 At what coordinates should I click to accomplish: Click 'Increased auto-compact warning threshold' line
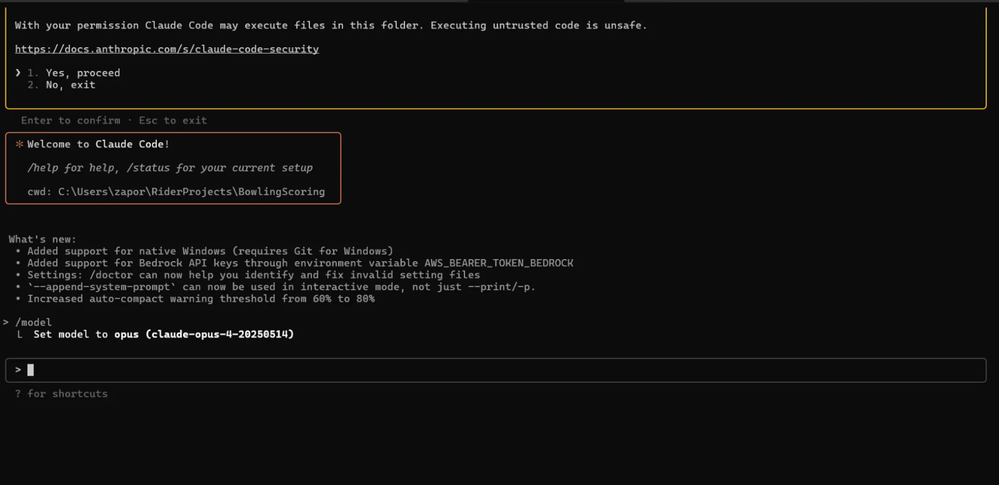point(196,299)
